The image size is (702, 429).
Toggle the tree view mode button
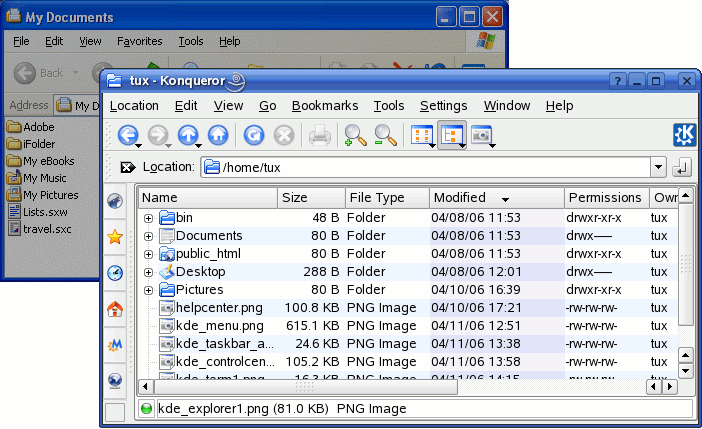click(452, 135)
